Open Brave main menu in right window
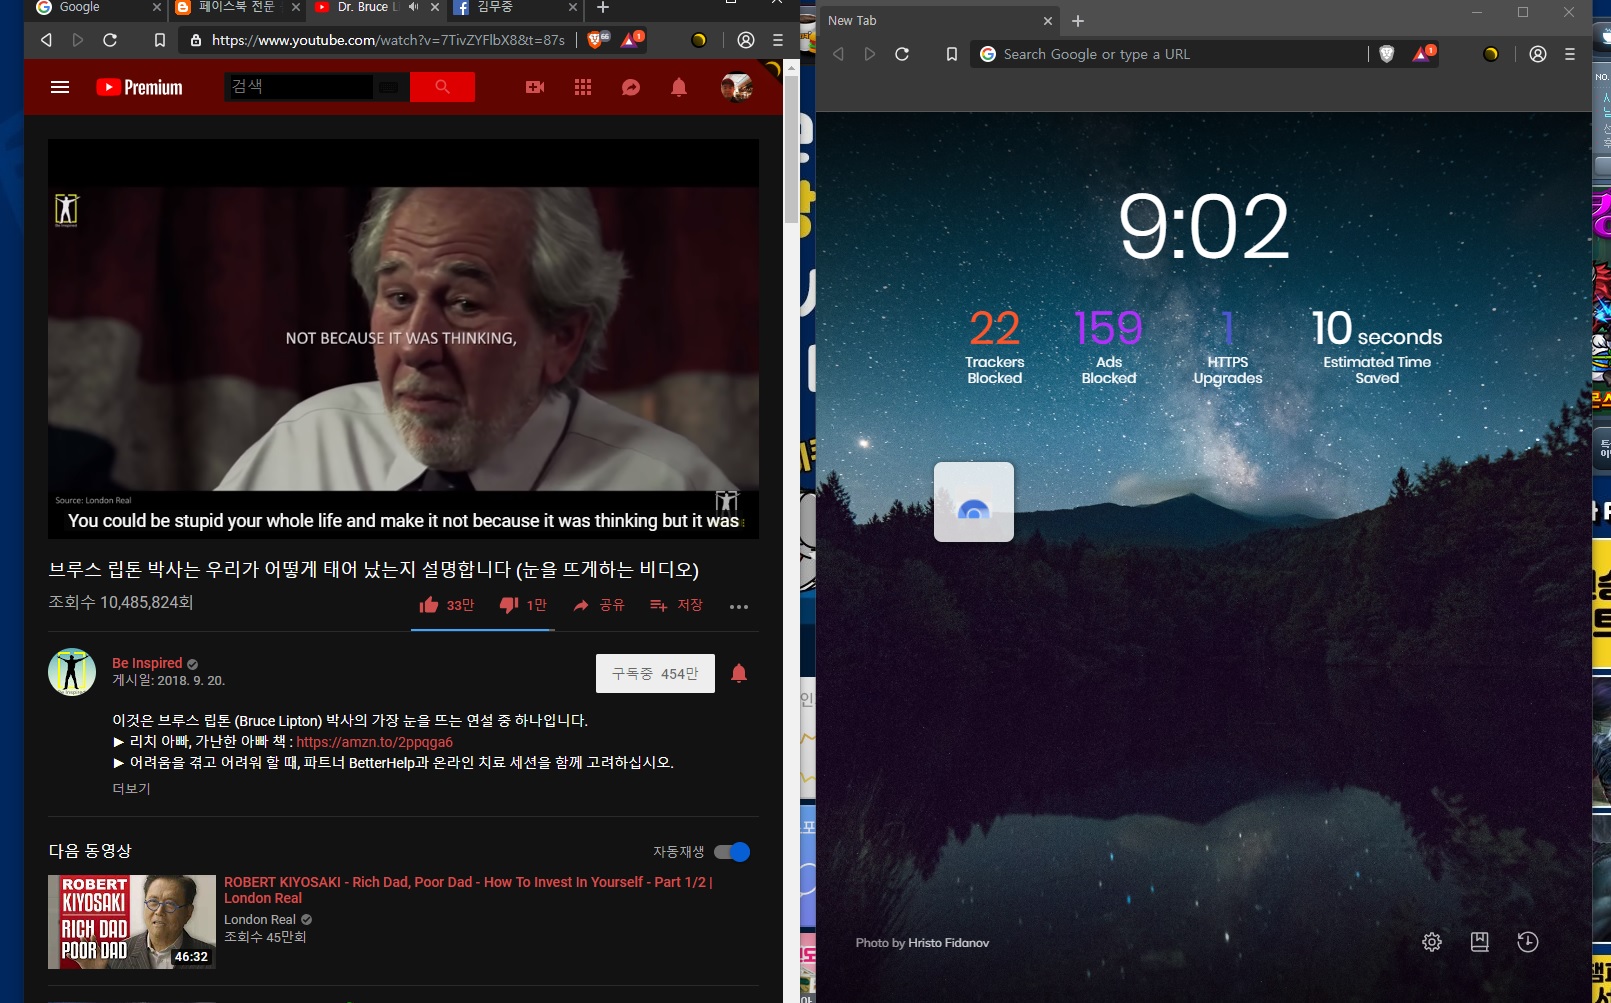This screenshot has width=1611, height=1003. pos(1570,54)
